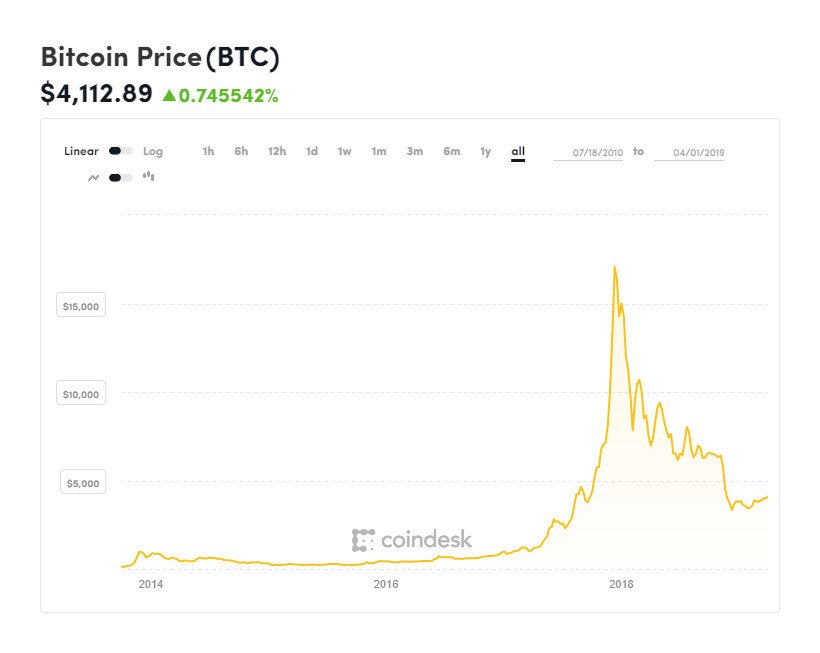Click the start date field 07/18/2010
The height and width of the screenshot is (653, 820).
point(588,152)
